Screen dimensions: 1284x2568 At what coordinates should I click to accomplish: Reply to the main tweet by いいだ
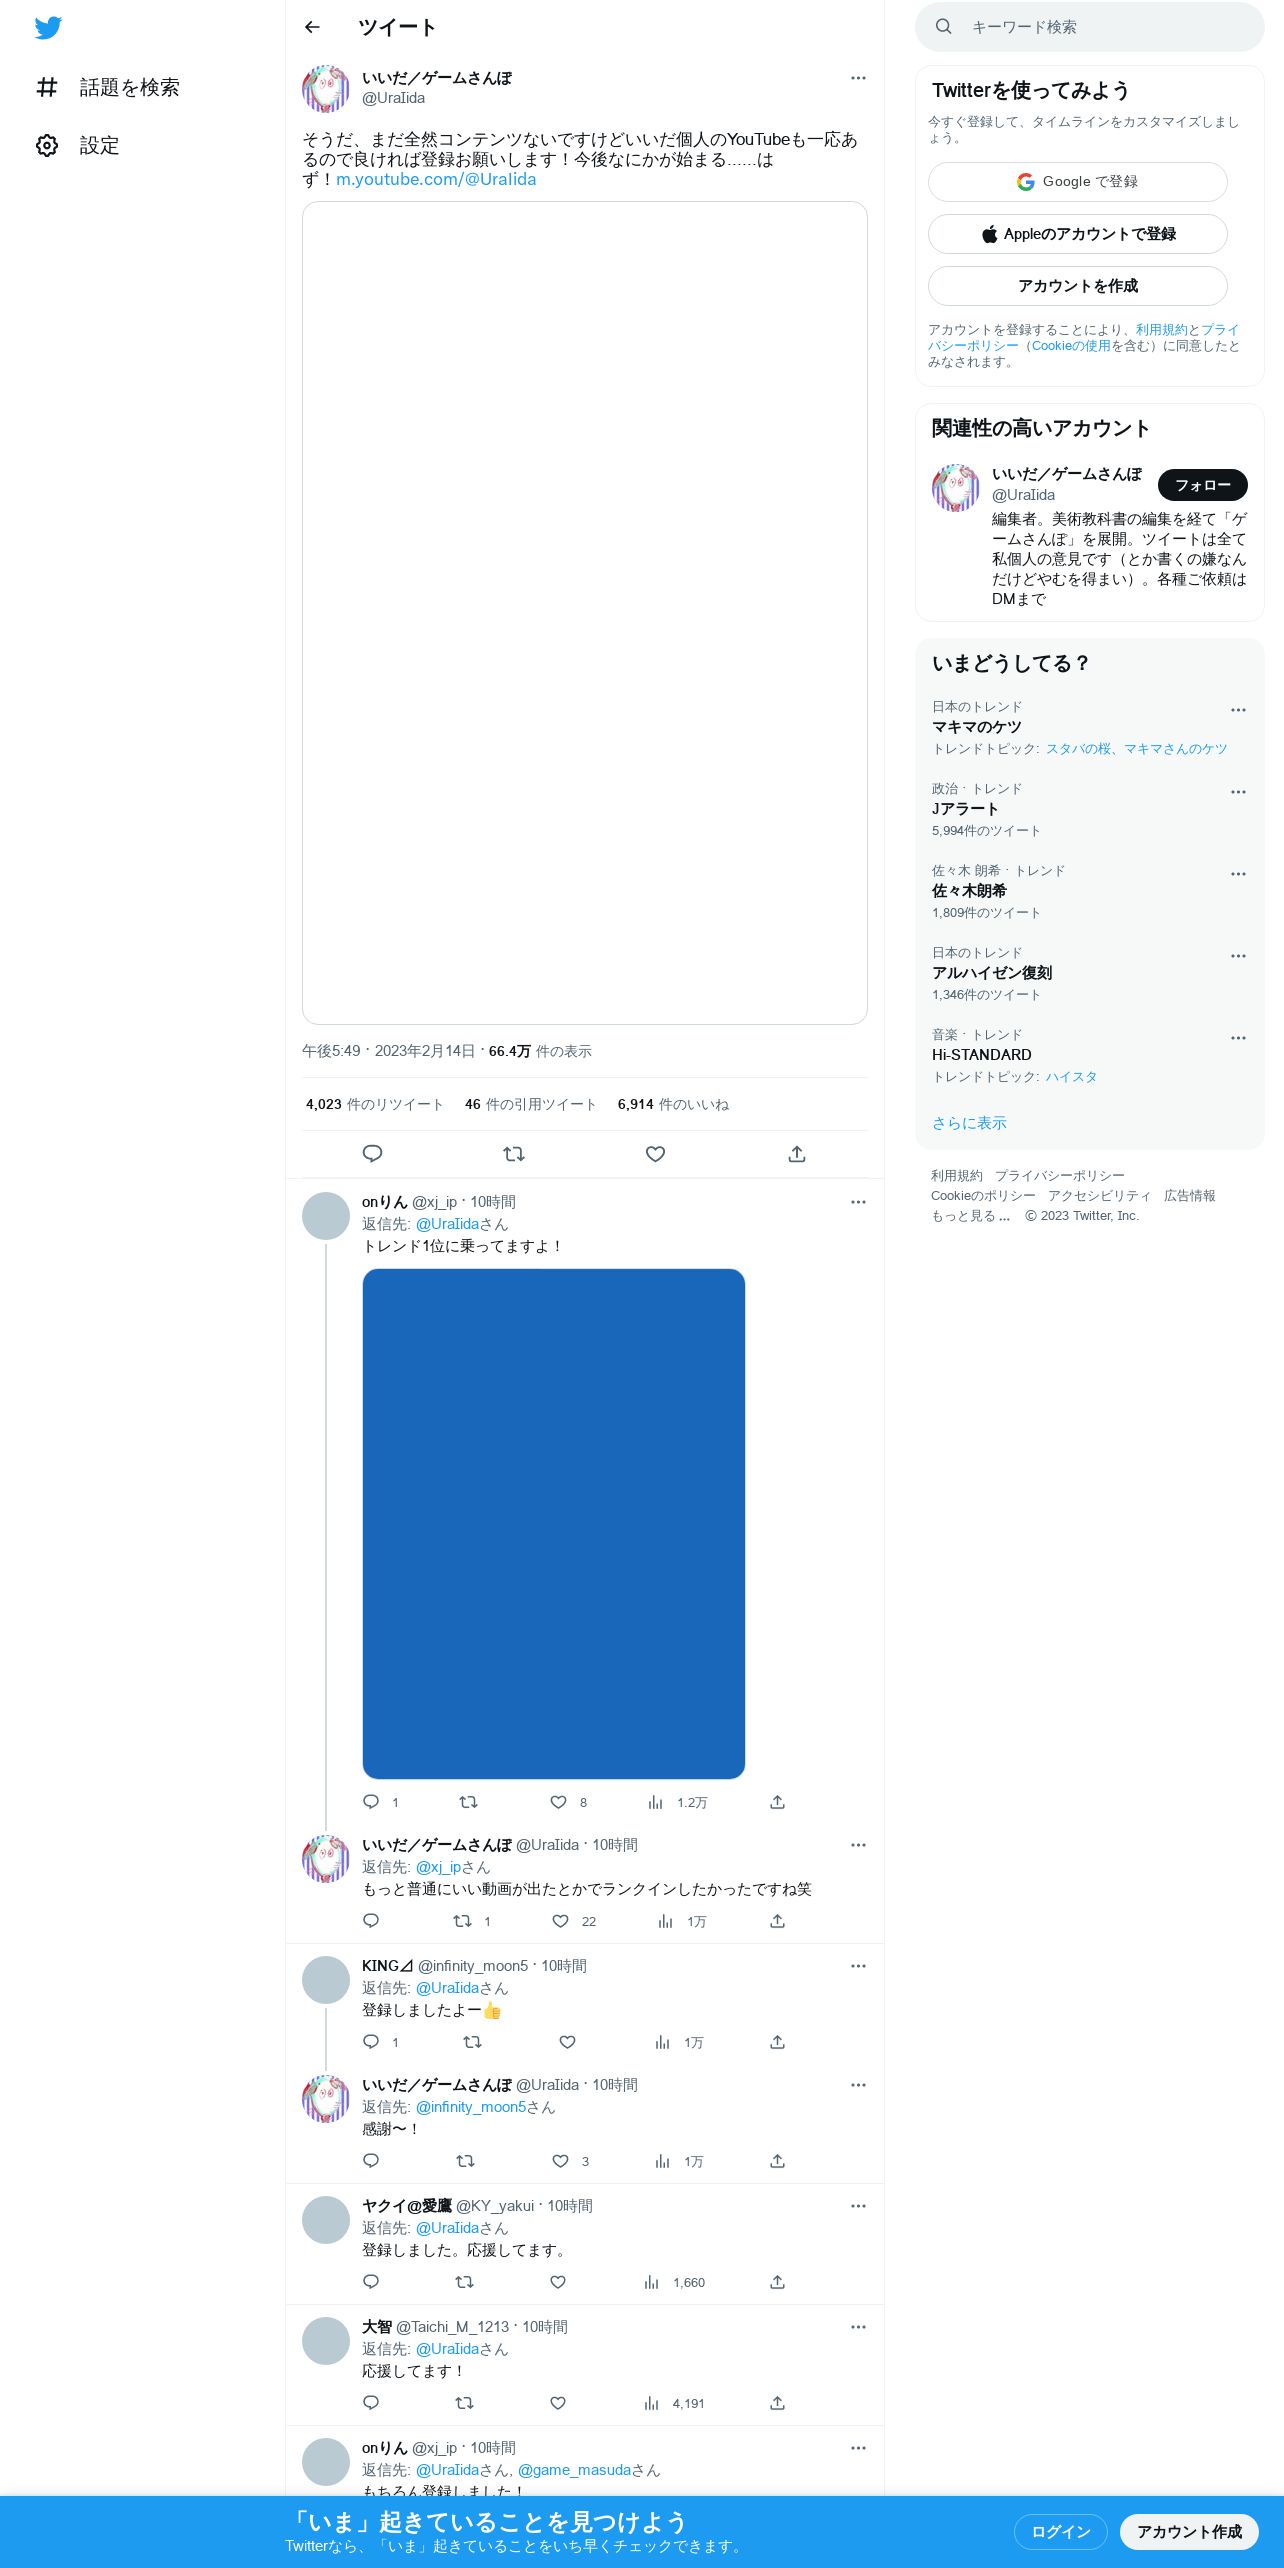372,1154
